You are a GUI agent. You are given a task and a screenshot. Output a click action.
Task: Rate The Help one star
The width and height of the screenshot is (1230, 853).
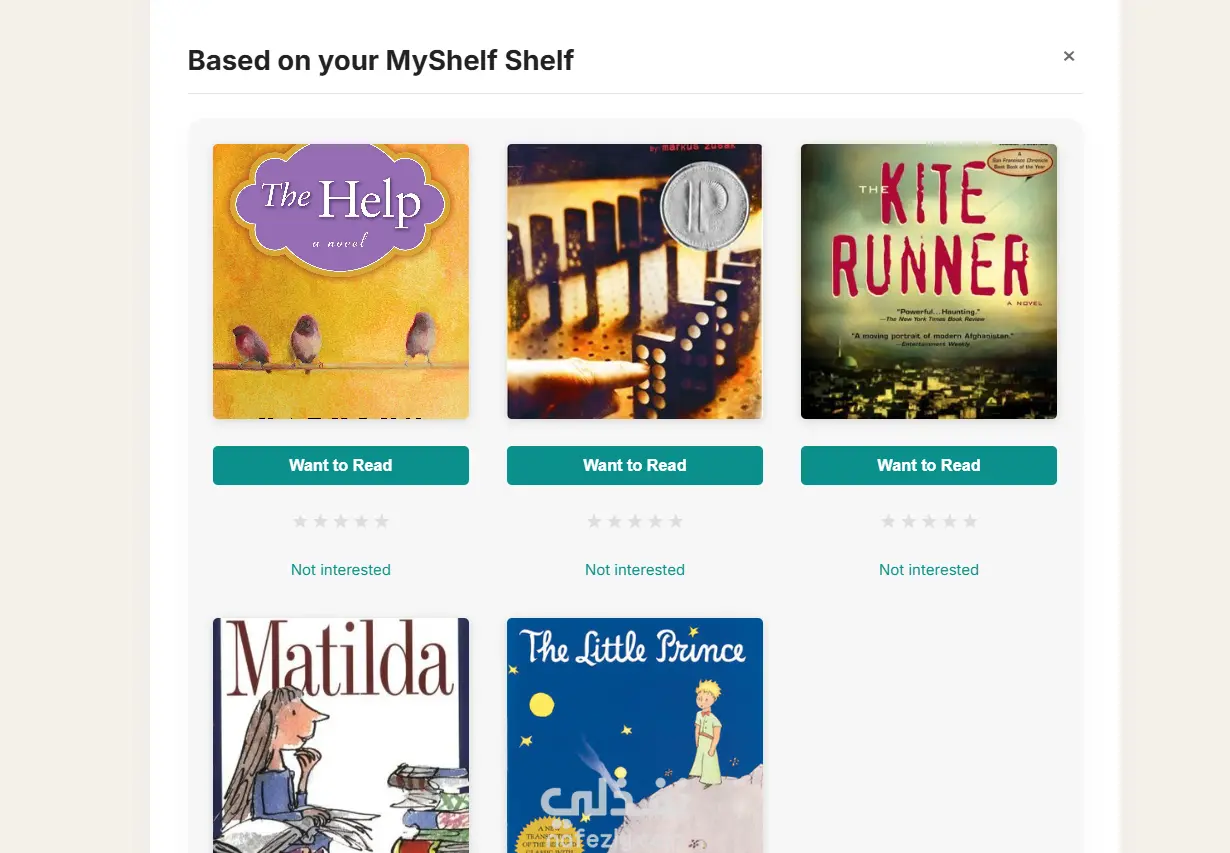pos(300,521)
